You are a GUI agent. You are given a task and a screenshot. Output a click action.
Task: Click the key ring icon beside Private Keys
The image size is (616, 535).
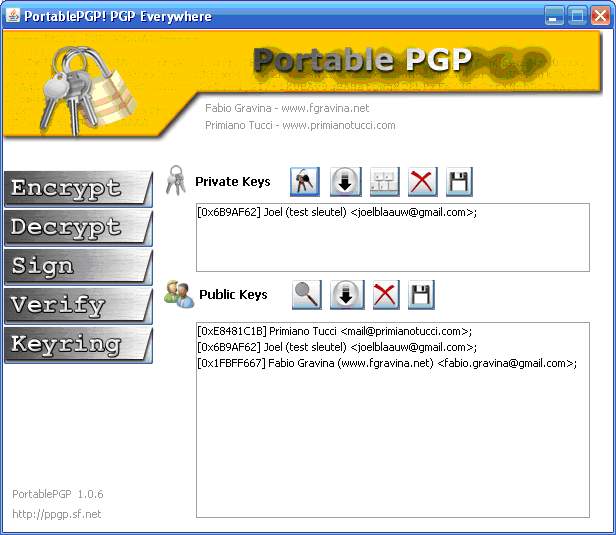[176, 180]
